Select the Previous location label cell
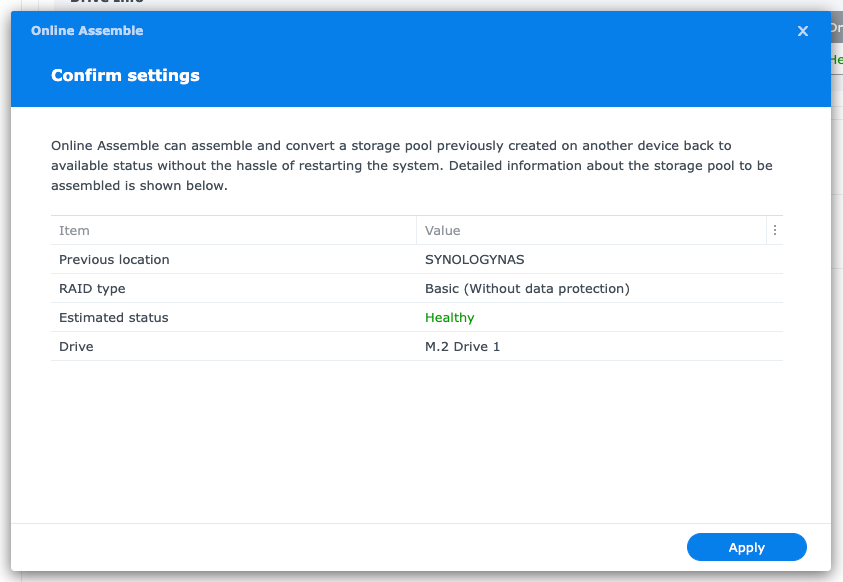Viewport: 843px width, 582px height. [233, 260]
